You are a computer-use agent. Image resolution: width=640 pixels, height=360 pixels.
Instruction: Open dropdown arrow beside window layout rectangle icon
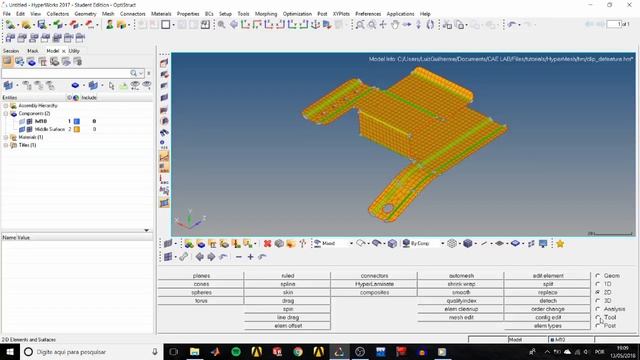click(x=173, y=25)
